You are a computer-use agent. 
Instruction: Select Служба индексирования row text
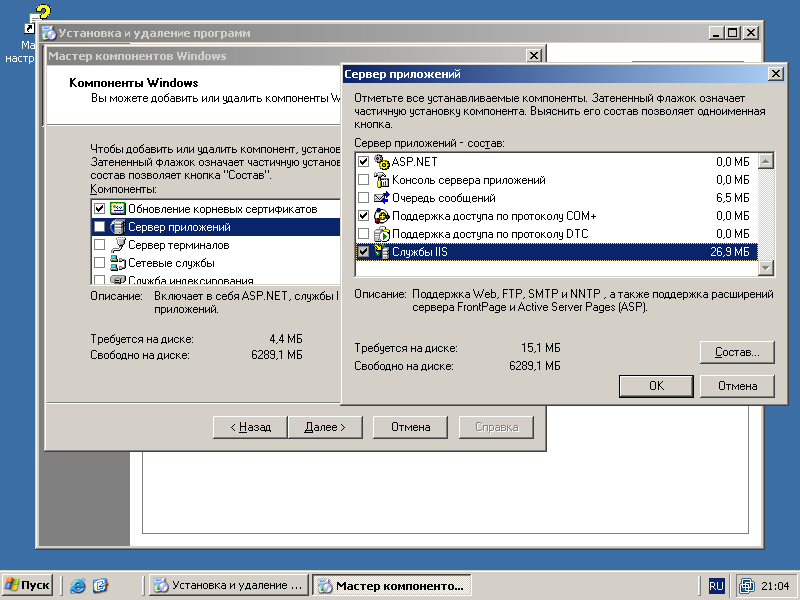191,281
